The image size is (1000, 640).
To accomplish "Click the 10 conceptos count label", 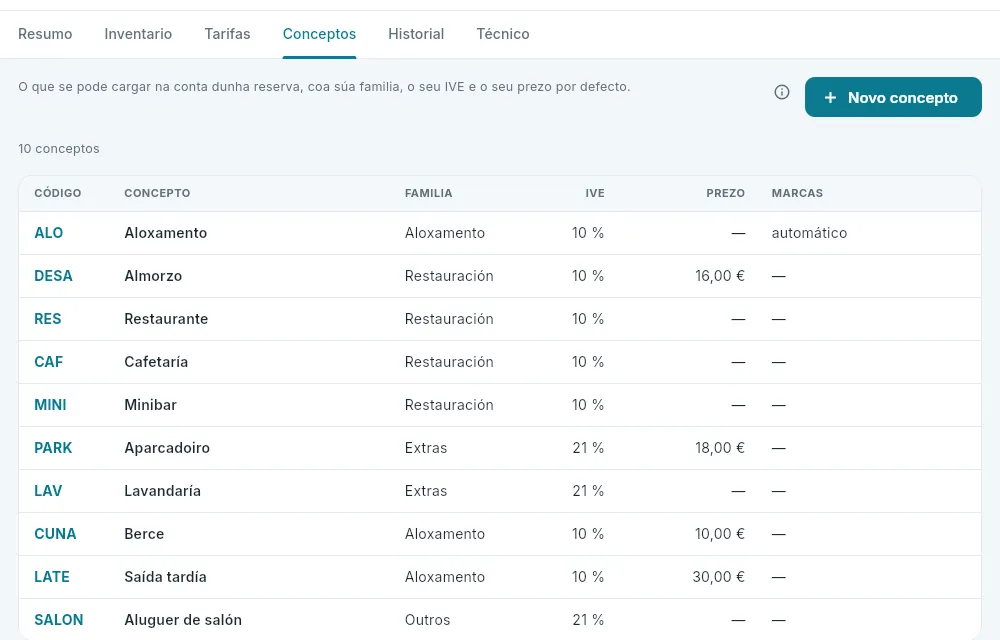I will click(x=59, y=149).
